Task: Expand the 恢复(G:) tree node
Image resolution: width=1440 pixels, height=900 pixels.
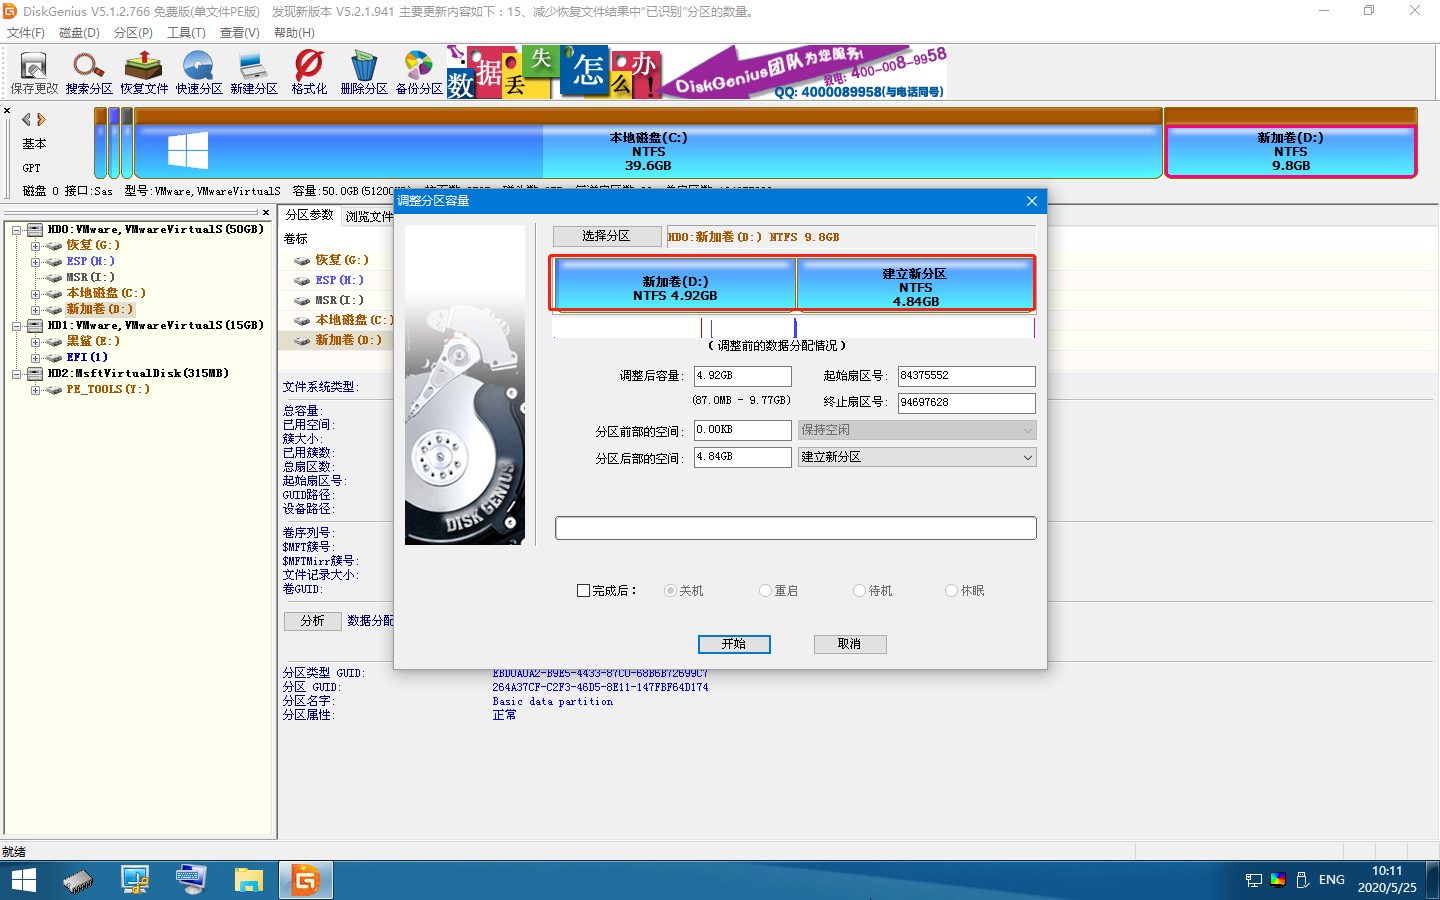Action: coord(35,246)
